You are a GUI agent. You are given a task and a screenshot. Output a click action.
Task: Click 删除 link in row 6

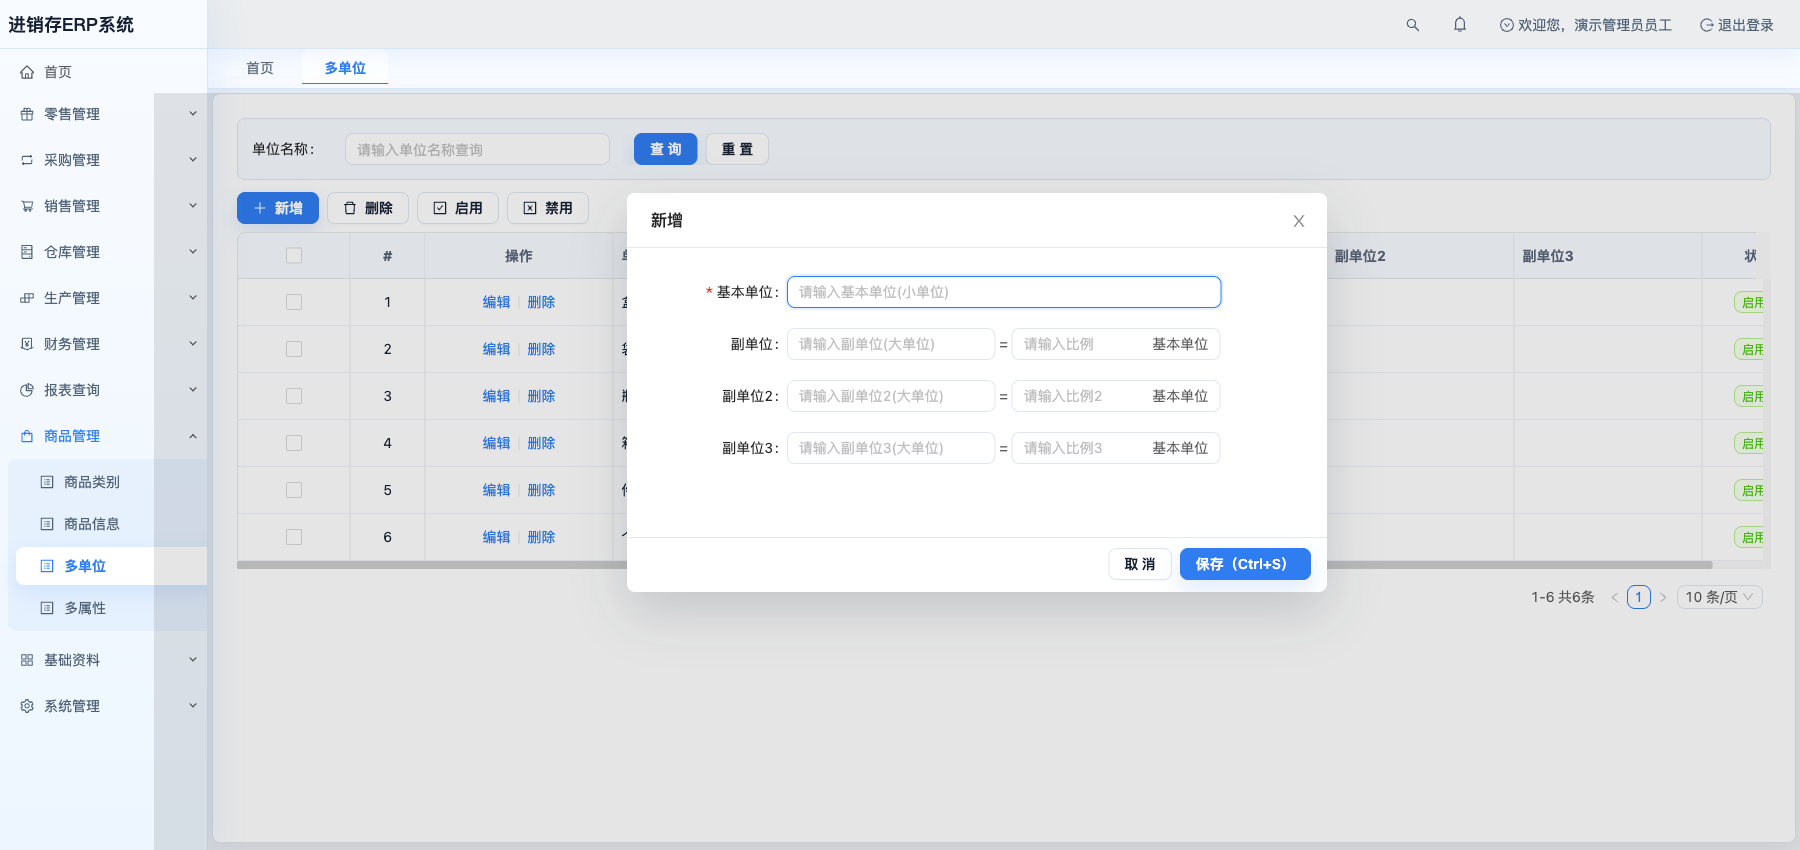tap(541, 537)
